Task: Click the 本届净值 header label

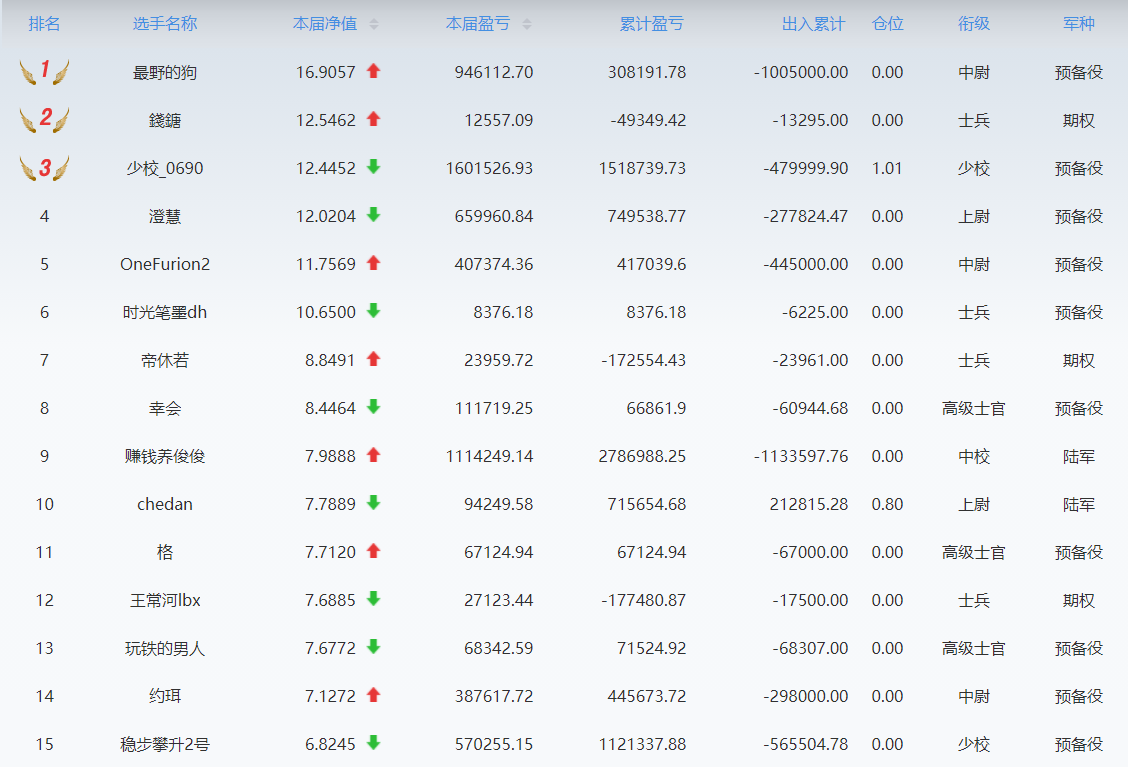Action: [325, 24]
